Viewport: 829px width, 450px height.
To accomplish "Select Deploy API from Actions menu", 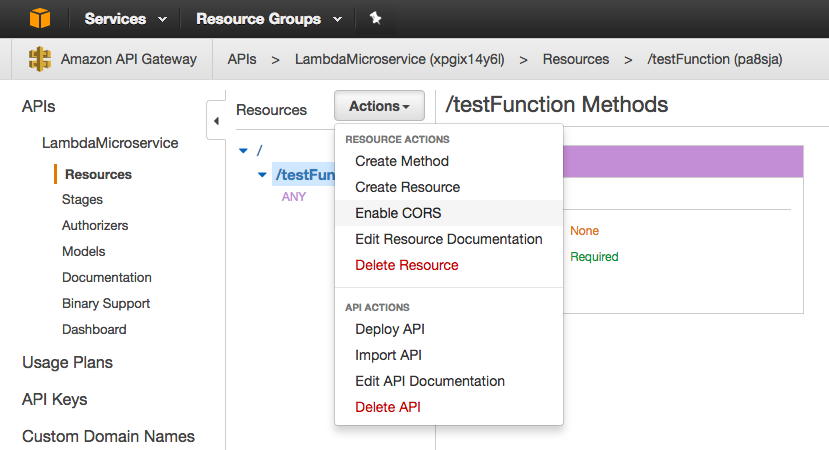I will (x=390, y=329).
